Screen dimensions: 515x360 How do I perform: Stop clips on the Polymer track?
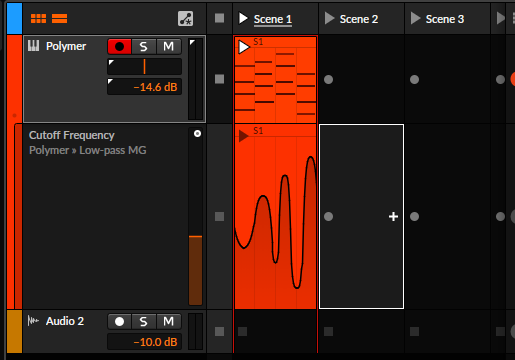219,79
